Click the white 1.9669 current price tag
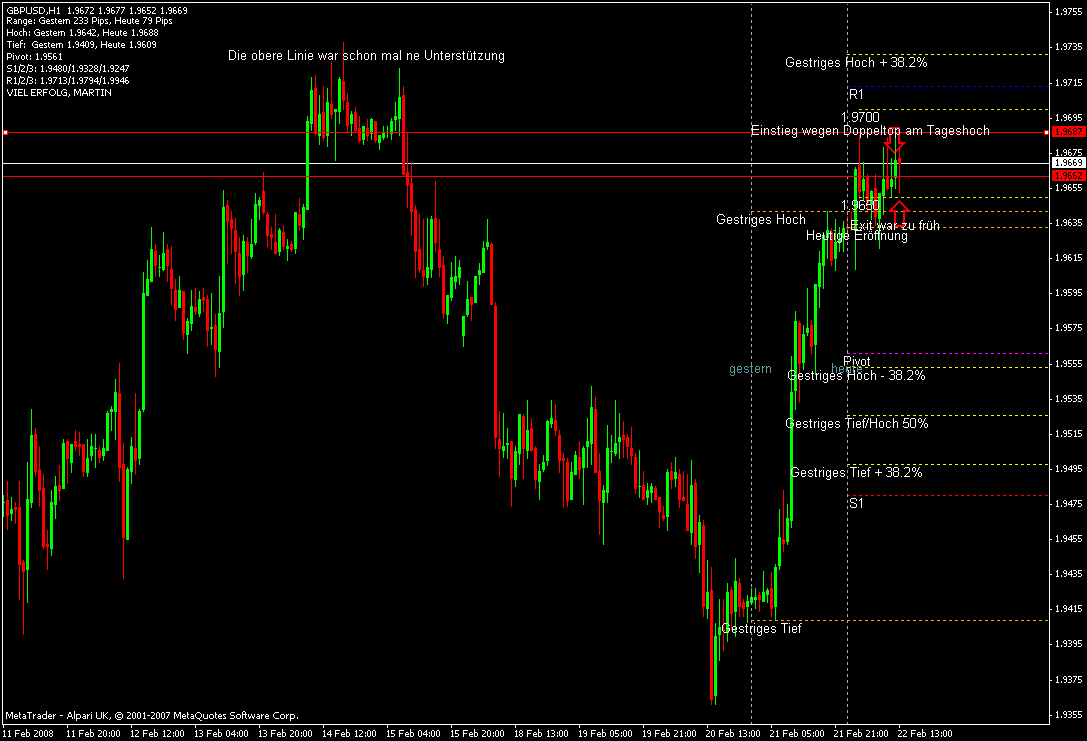Screen dimensions: 1087x741 pos(1068,163)
